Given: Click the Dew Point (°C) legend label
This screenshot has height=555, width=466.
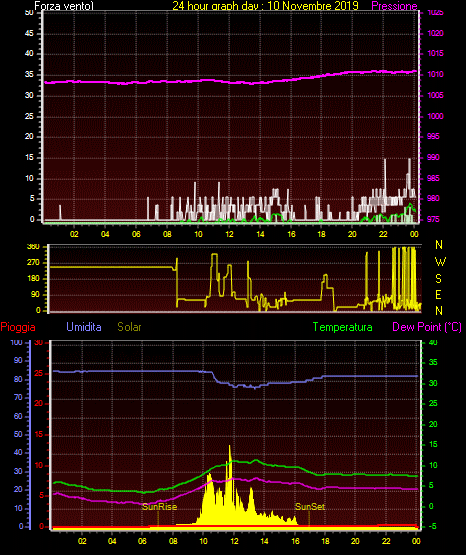Looking at the screenshot, I should click(x=427, y=327).
